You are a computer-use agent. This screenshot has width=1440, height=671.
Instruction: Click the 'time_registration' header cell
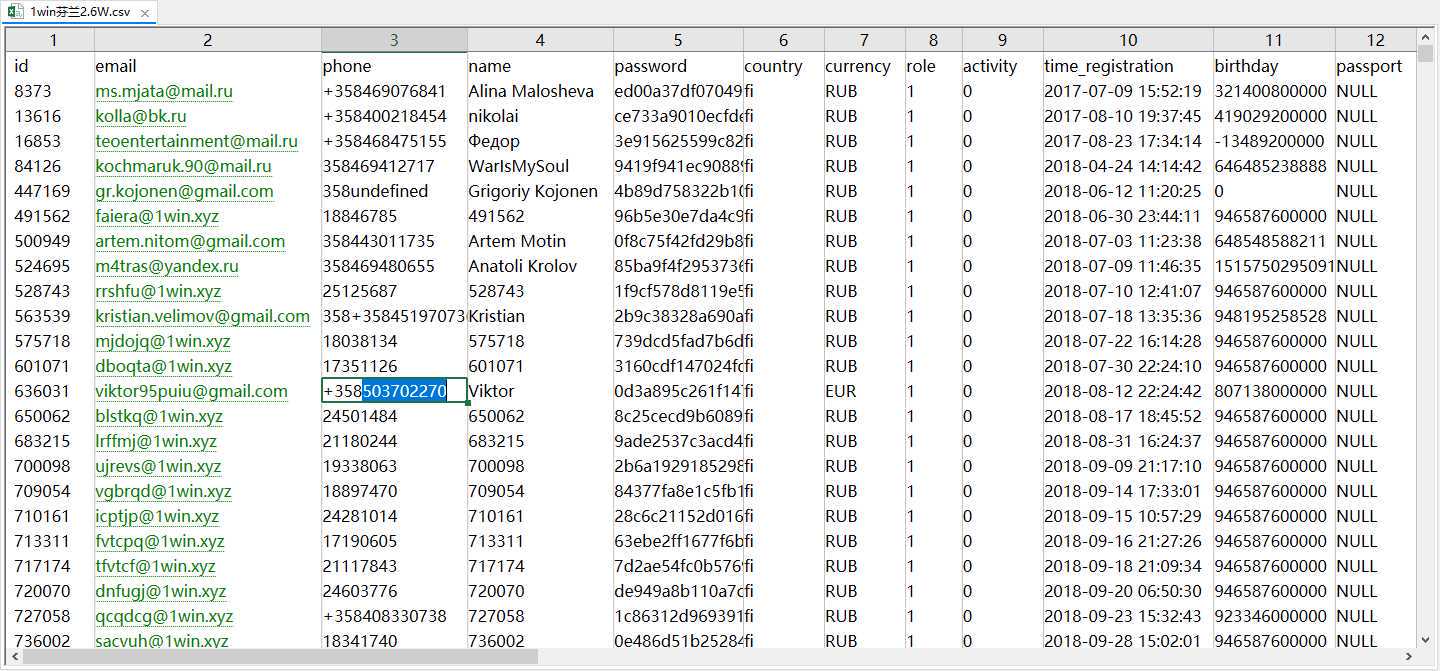click(1128, 66)
